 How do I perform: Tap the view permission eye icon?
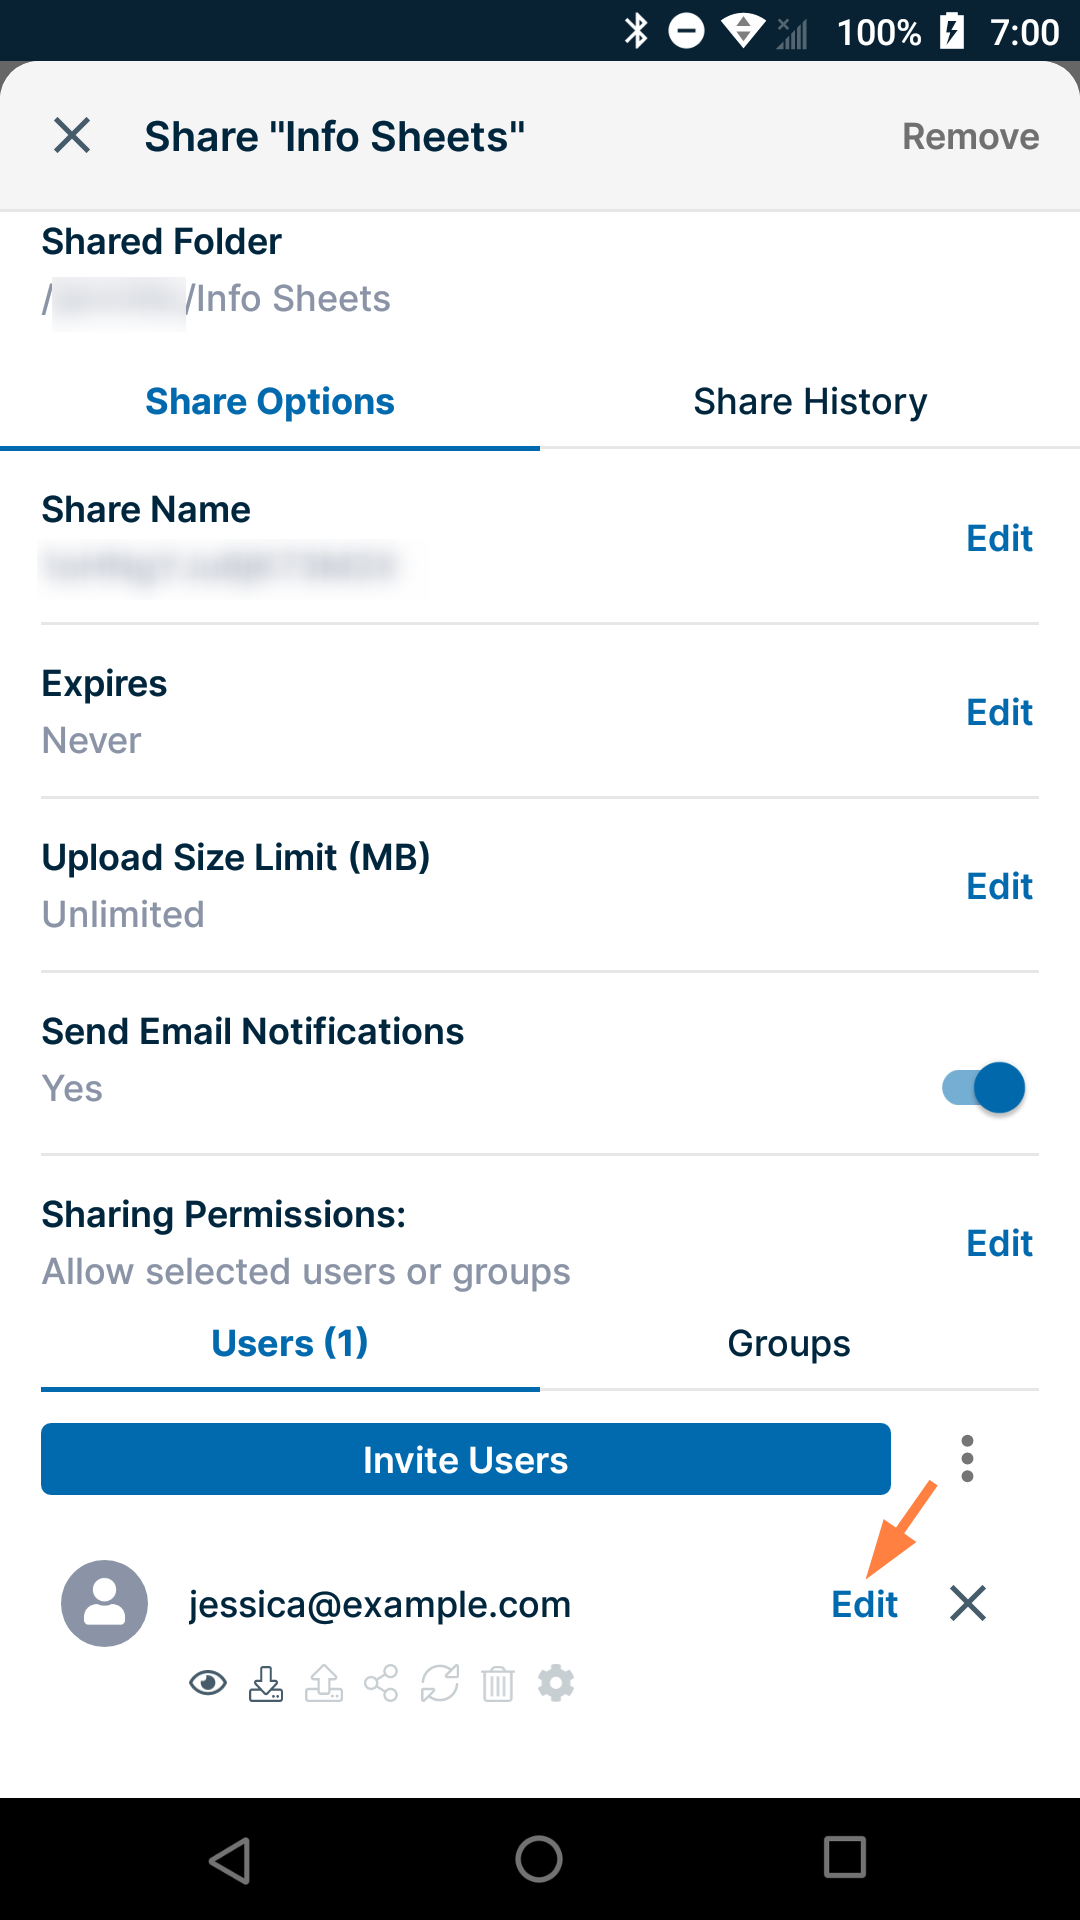point(208,1683)
